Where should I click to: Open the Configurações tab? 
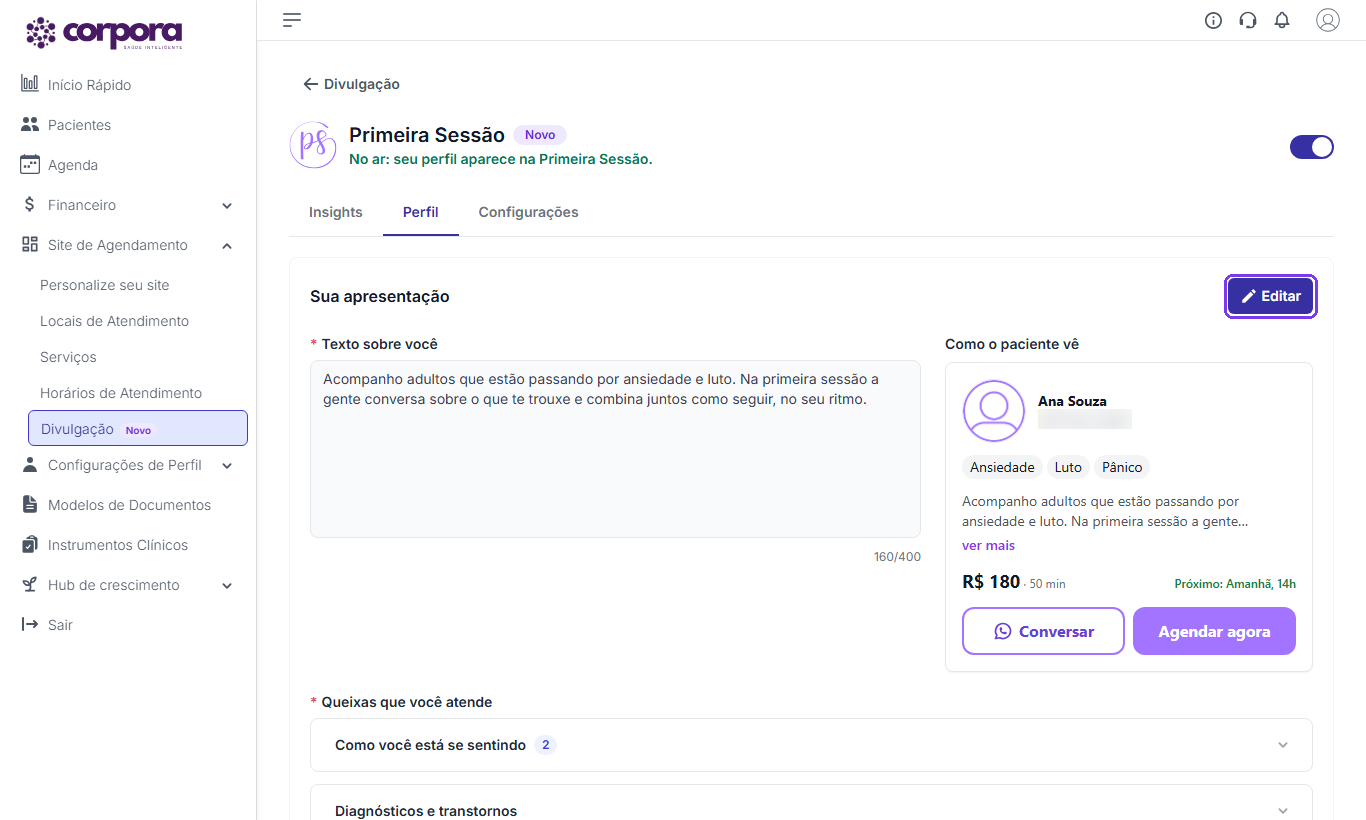528,212
